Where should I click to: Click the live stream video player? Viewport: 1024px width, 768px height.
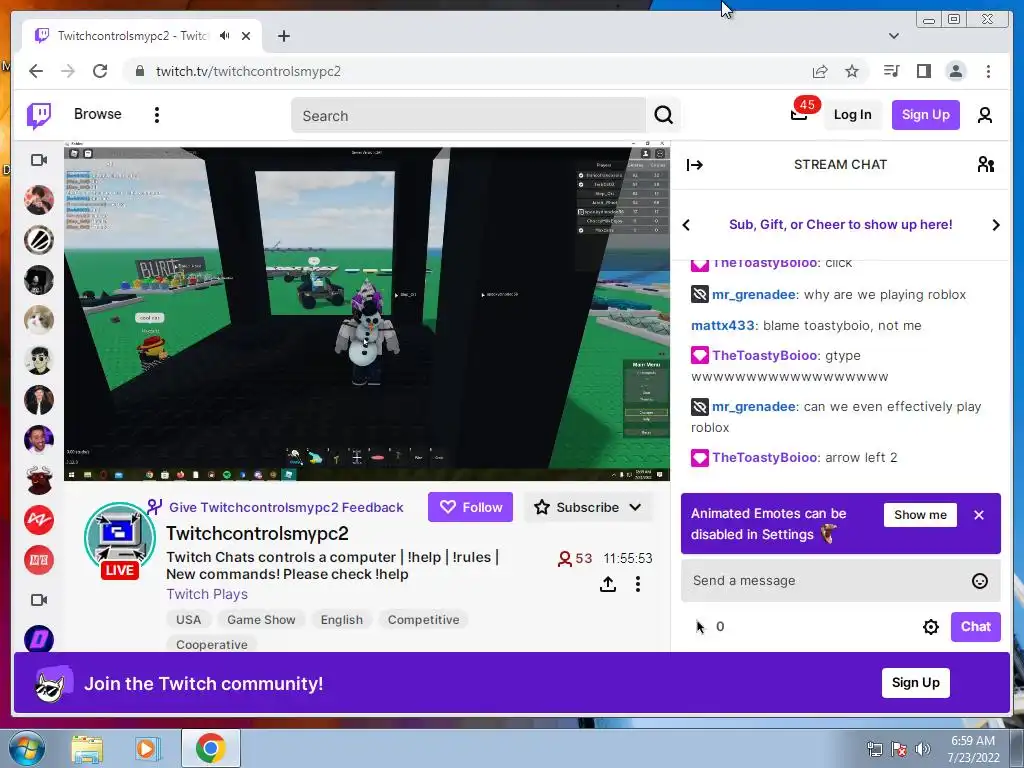[x=367, y=311]
